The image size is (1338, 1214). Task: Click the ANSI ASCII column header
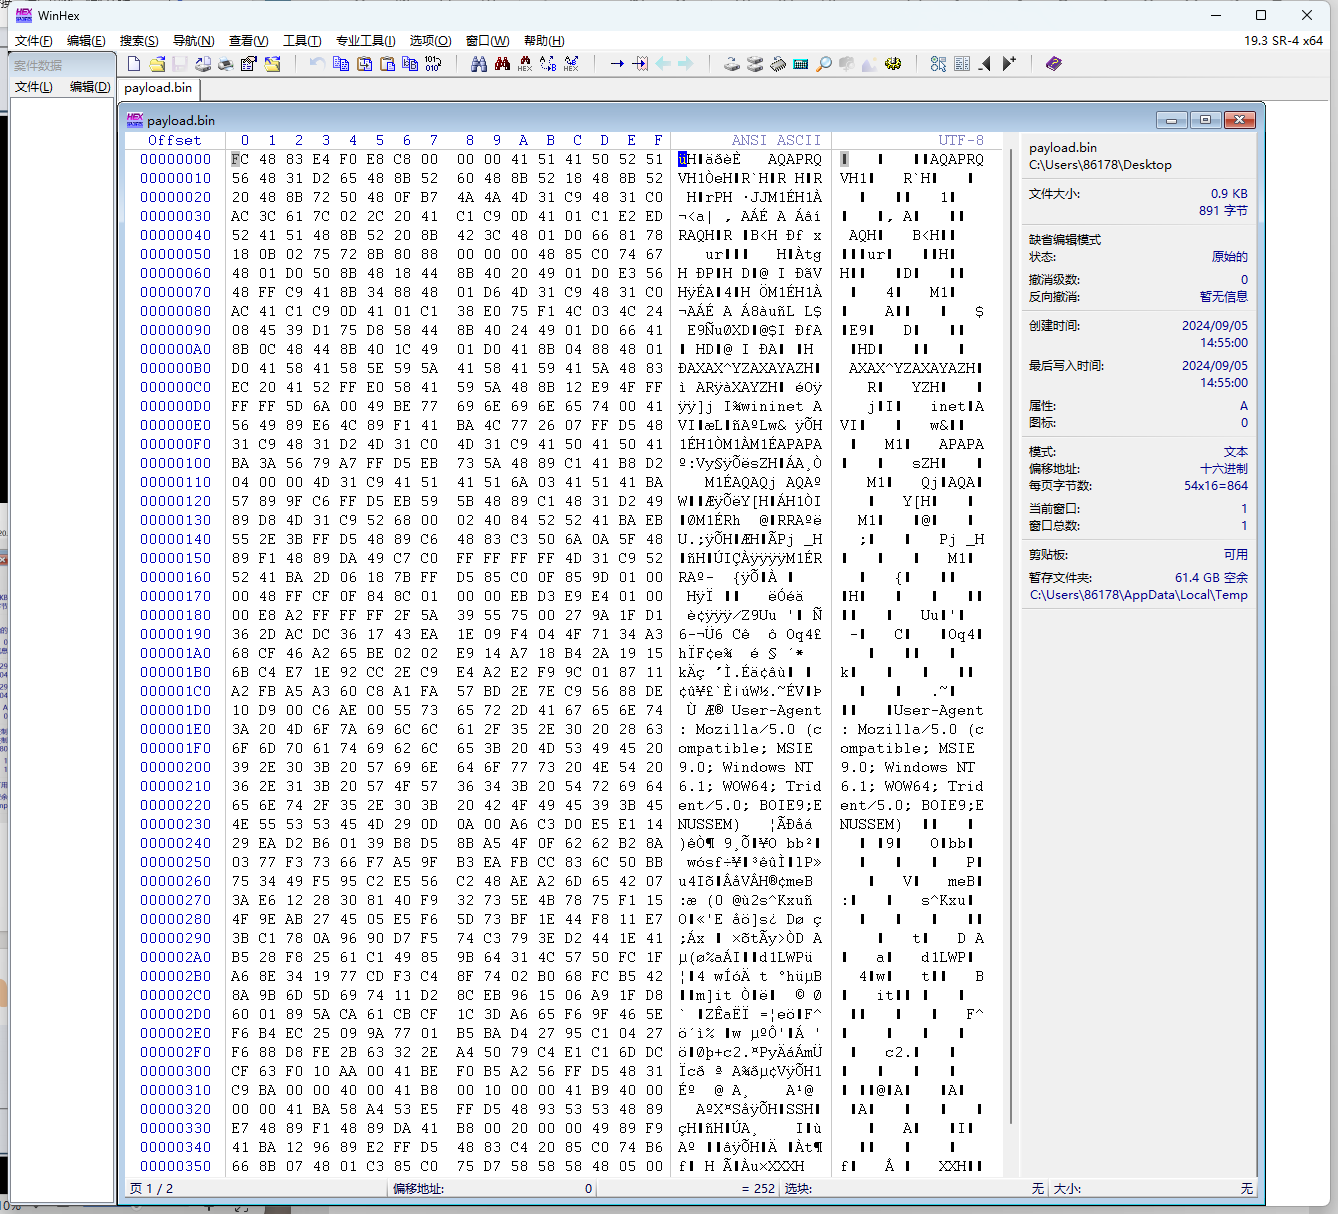(x=776, y=141)
